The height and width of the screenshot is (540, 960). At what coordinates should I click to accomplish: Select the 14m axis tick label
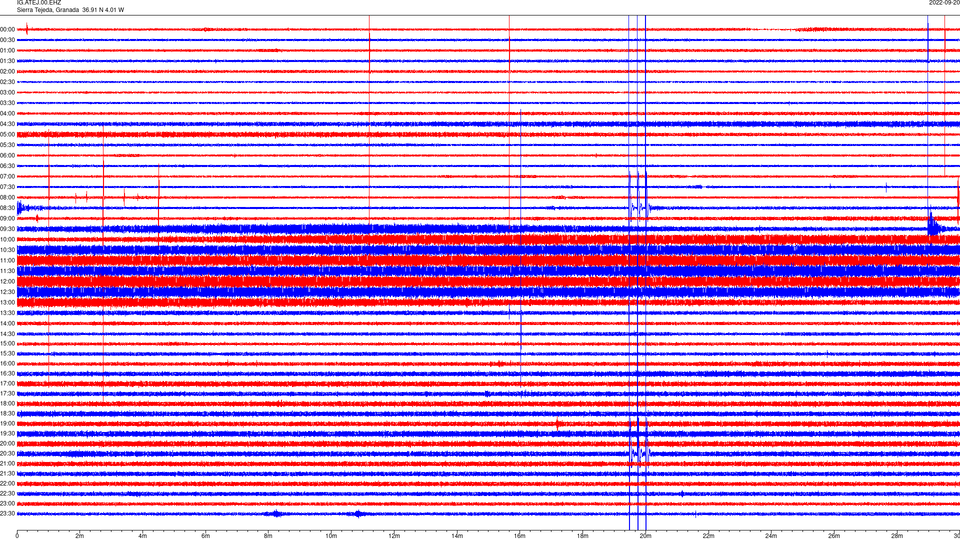coord(457,536)
